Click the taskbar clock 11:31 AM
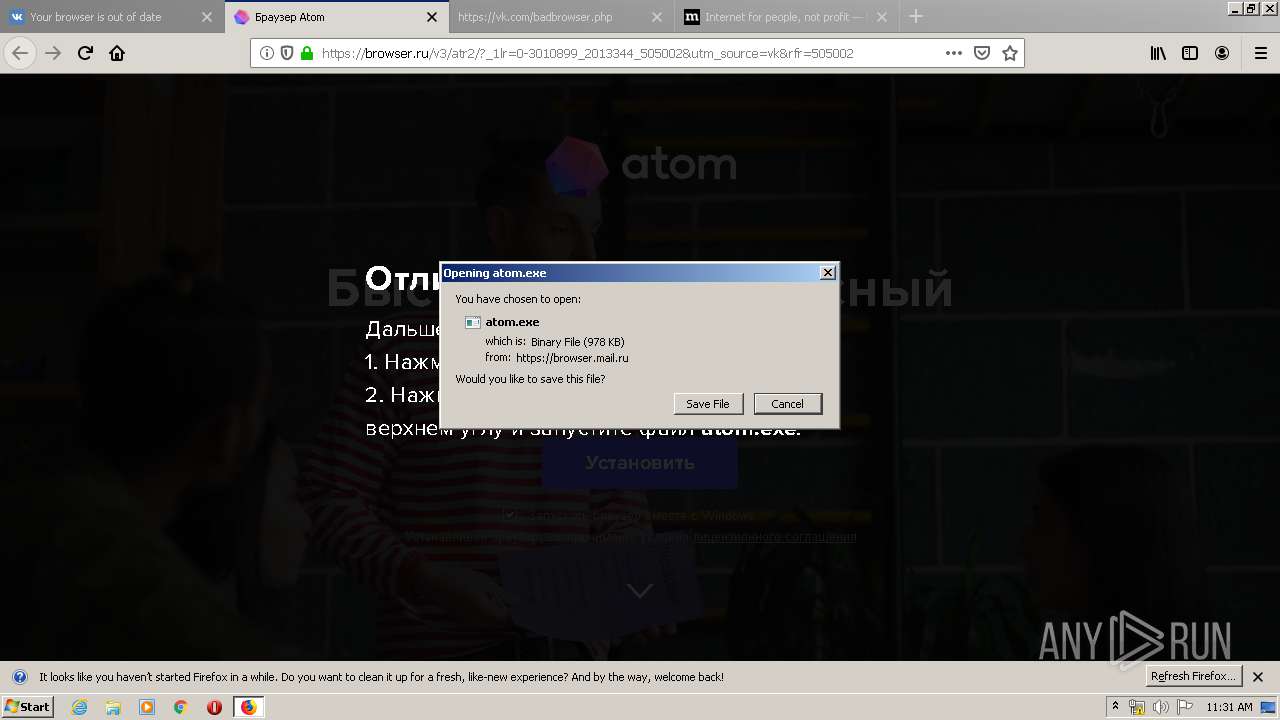1280x720 pixels. click(1229, 707)
